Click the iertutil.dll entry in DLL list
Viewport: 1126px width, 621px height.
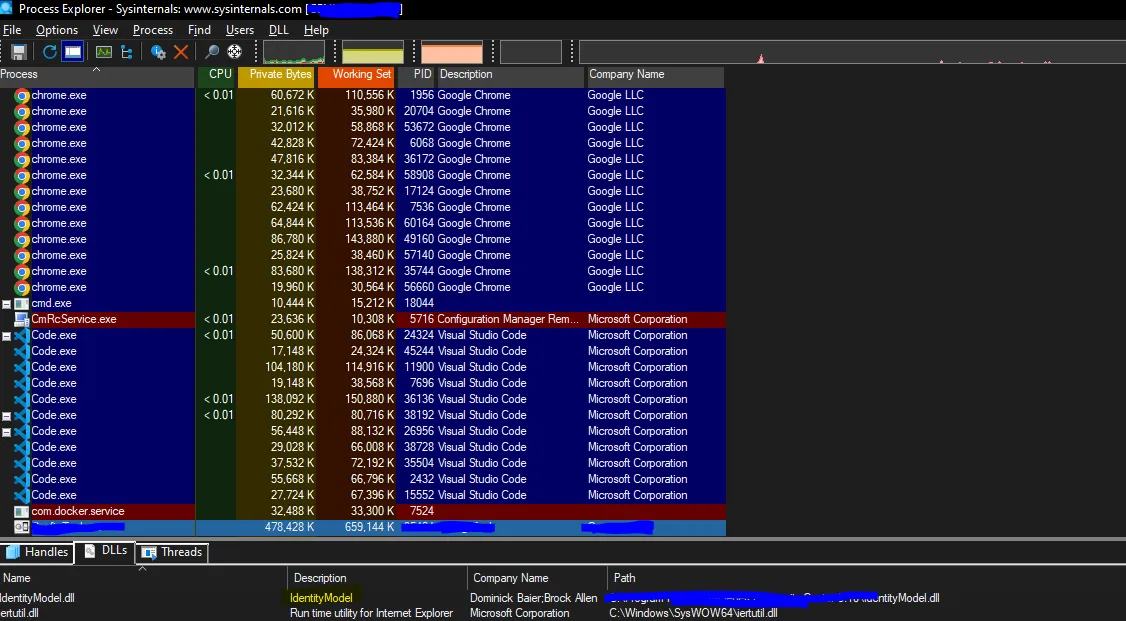click(19, 614)
